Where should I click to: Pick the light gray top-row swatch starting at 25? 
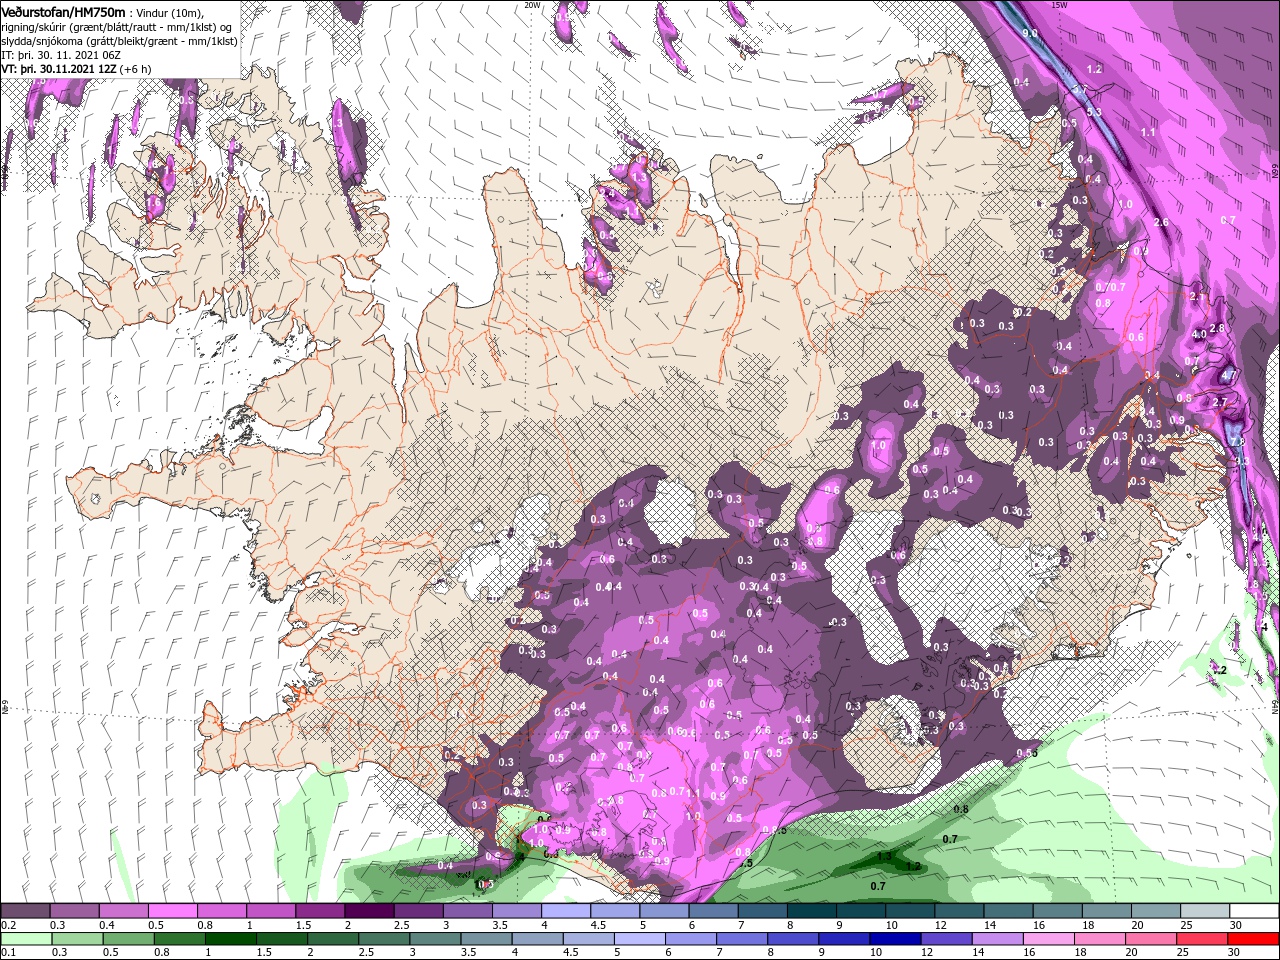(1206, 911)
